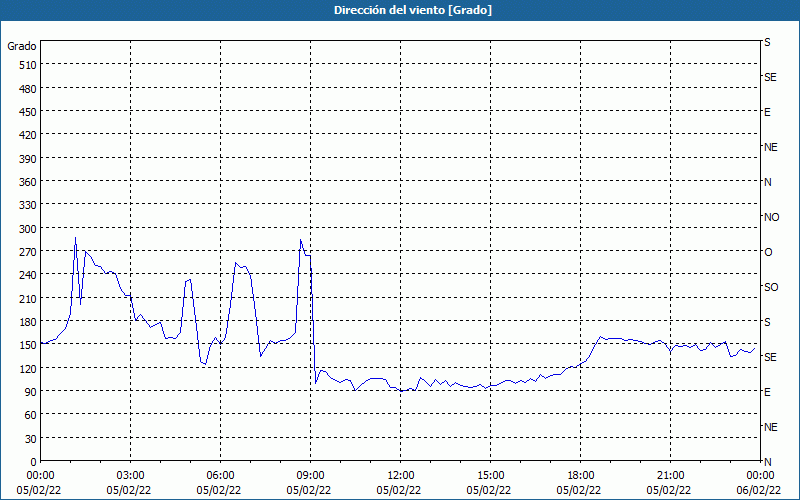The width and height of the screenshot is (800, 500).
Task: Select the "150" y-axis value
Action: [29, 345]
